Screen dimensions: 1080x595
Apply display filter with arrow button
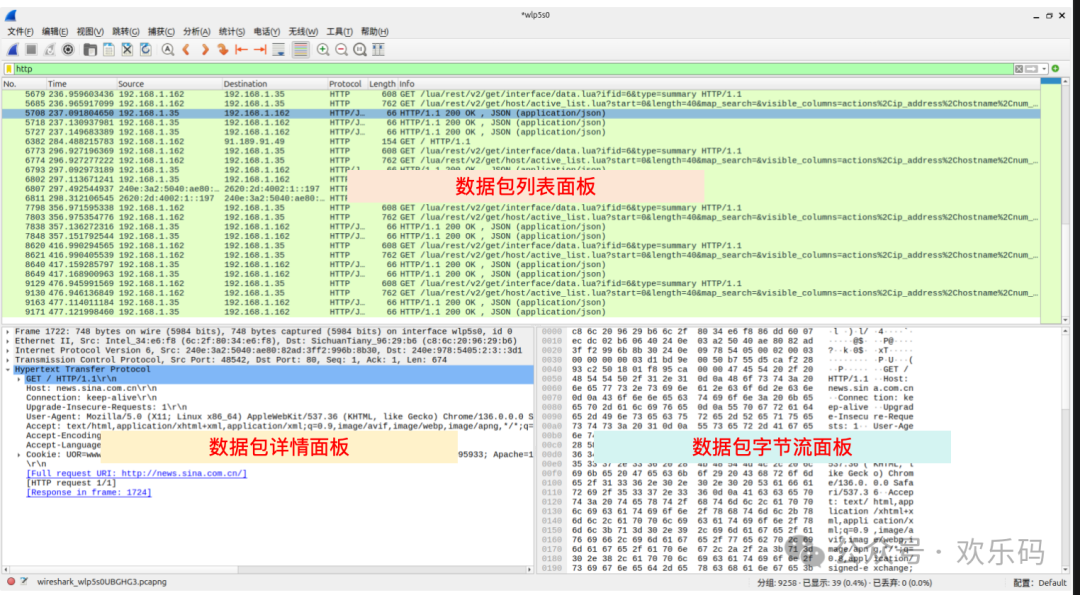(1031, 69)
